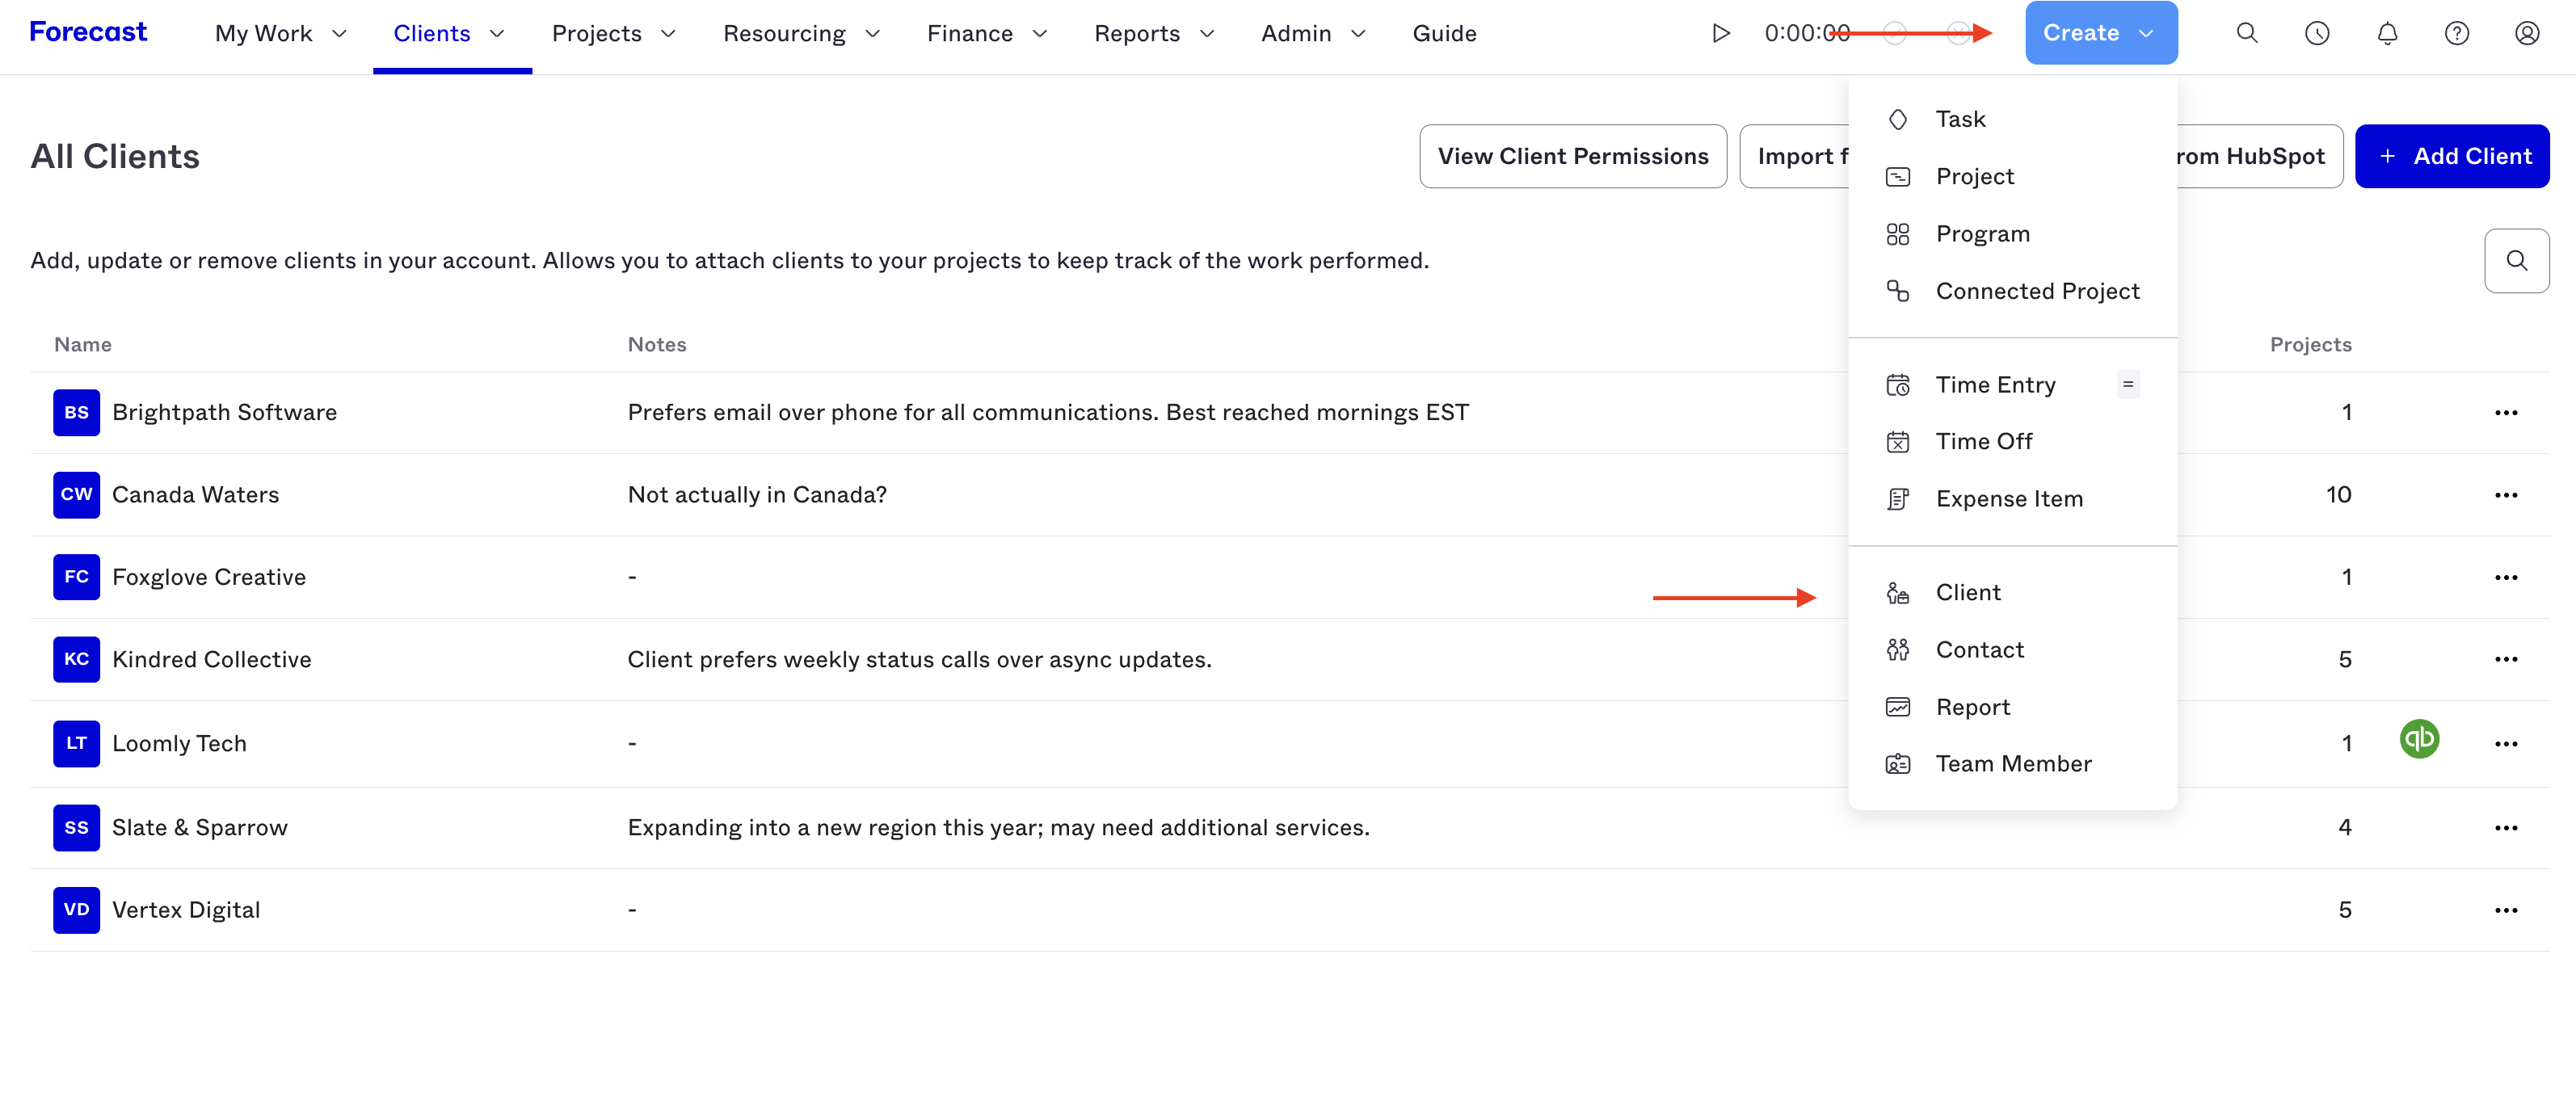Viewport: 2576px width, 1097px height.
Task: Click the All Clients page heading
Action: pyautogui.click(x=115, y=156)
